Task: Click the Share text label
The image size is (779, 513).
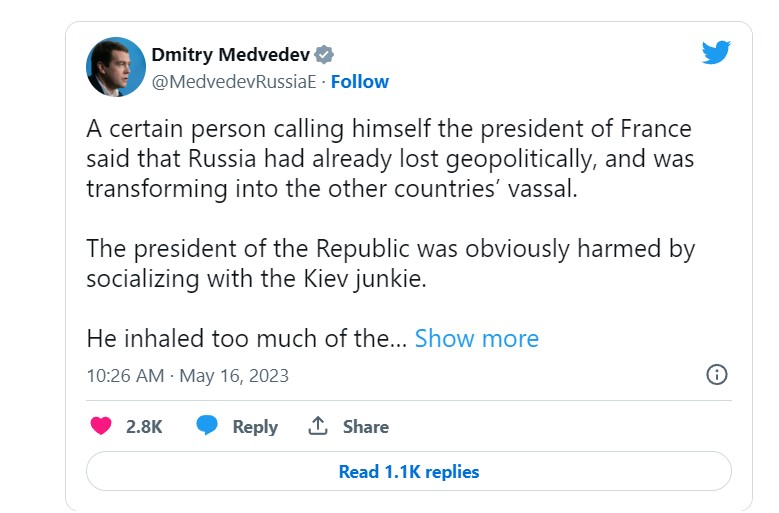Action: [365, 426]
